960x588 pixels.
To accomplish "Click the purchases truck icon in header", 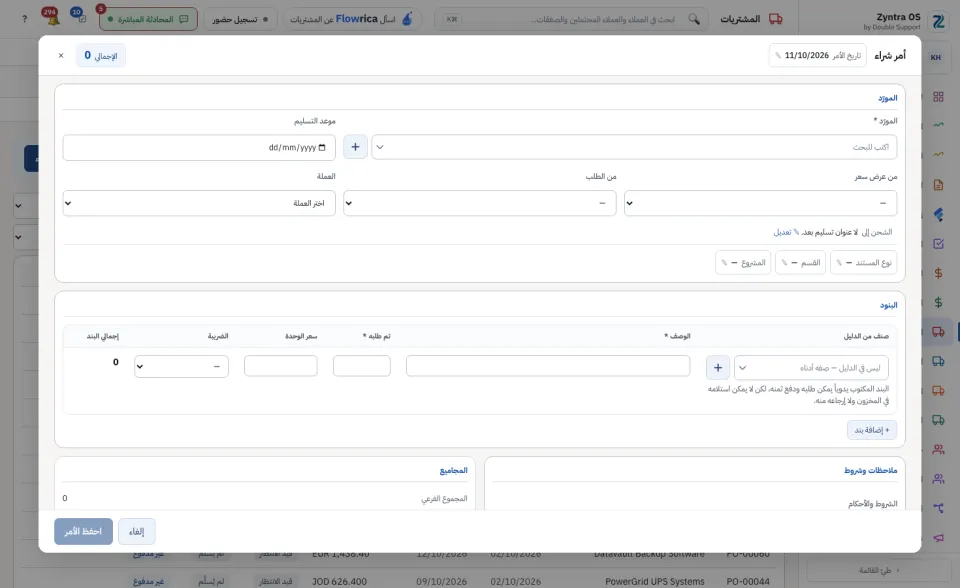I will click(776, 19).
